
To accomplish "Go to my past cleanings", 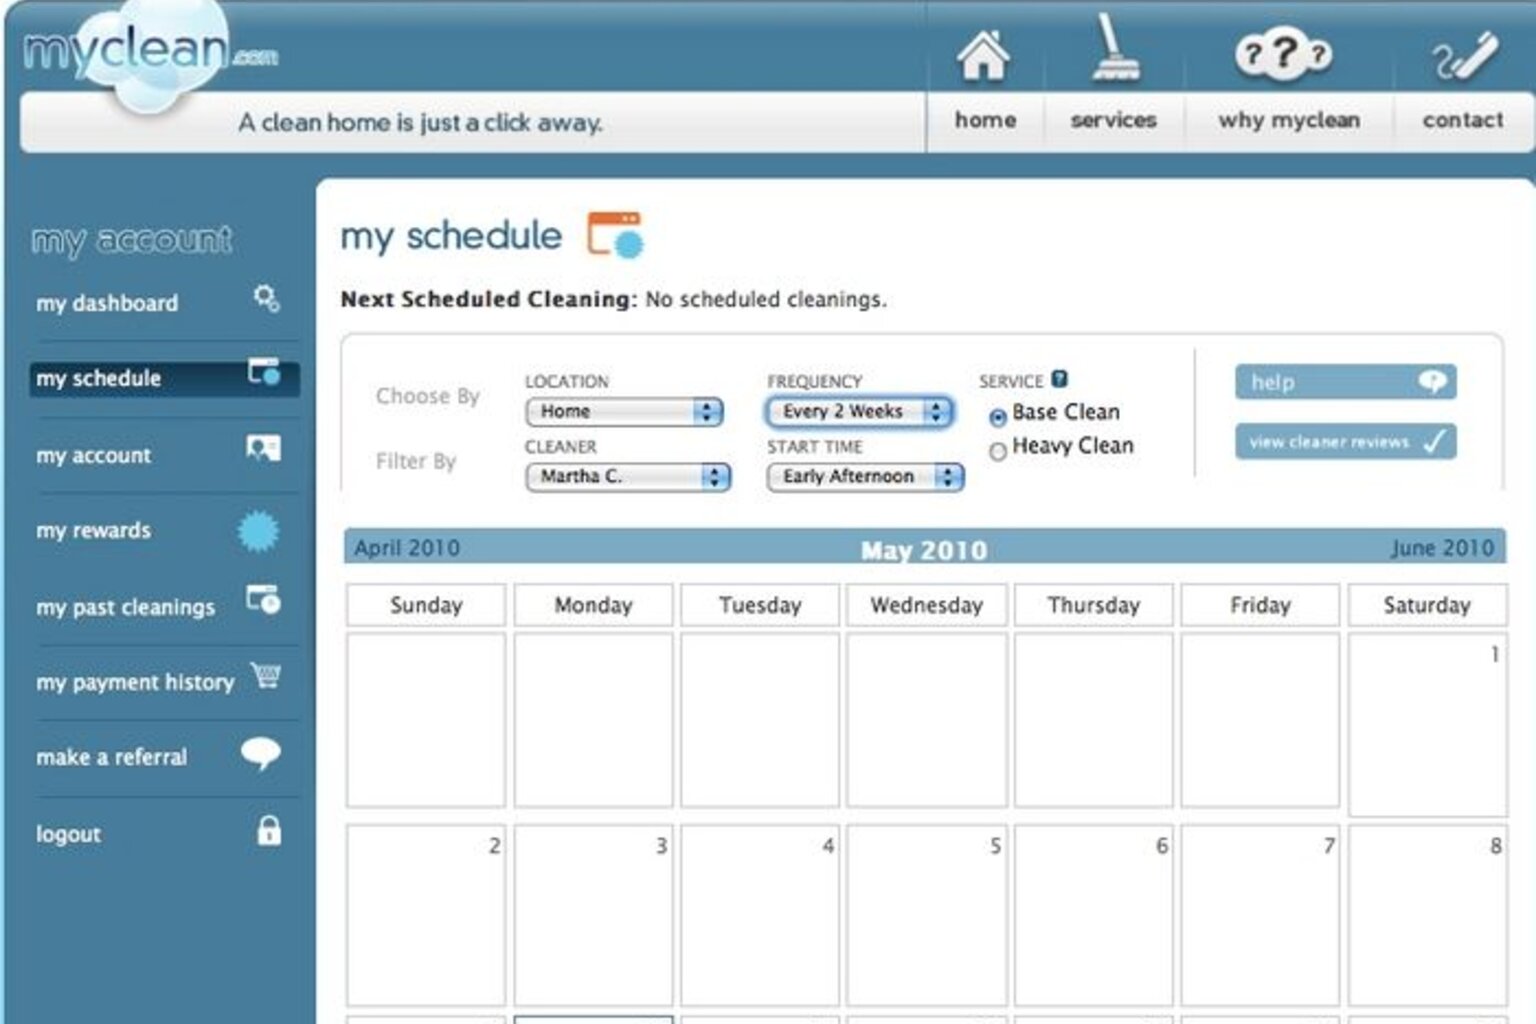I will tap(125, 607).
